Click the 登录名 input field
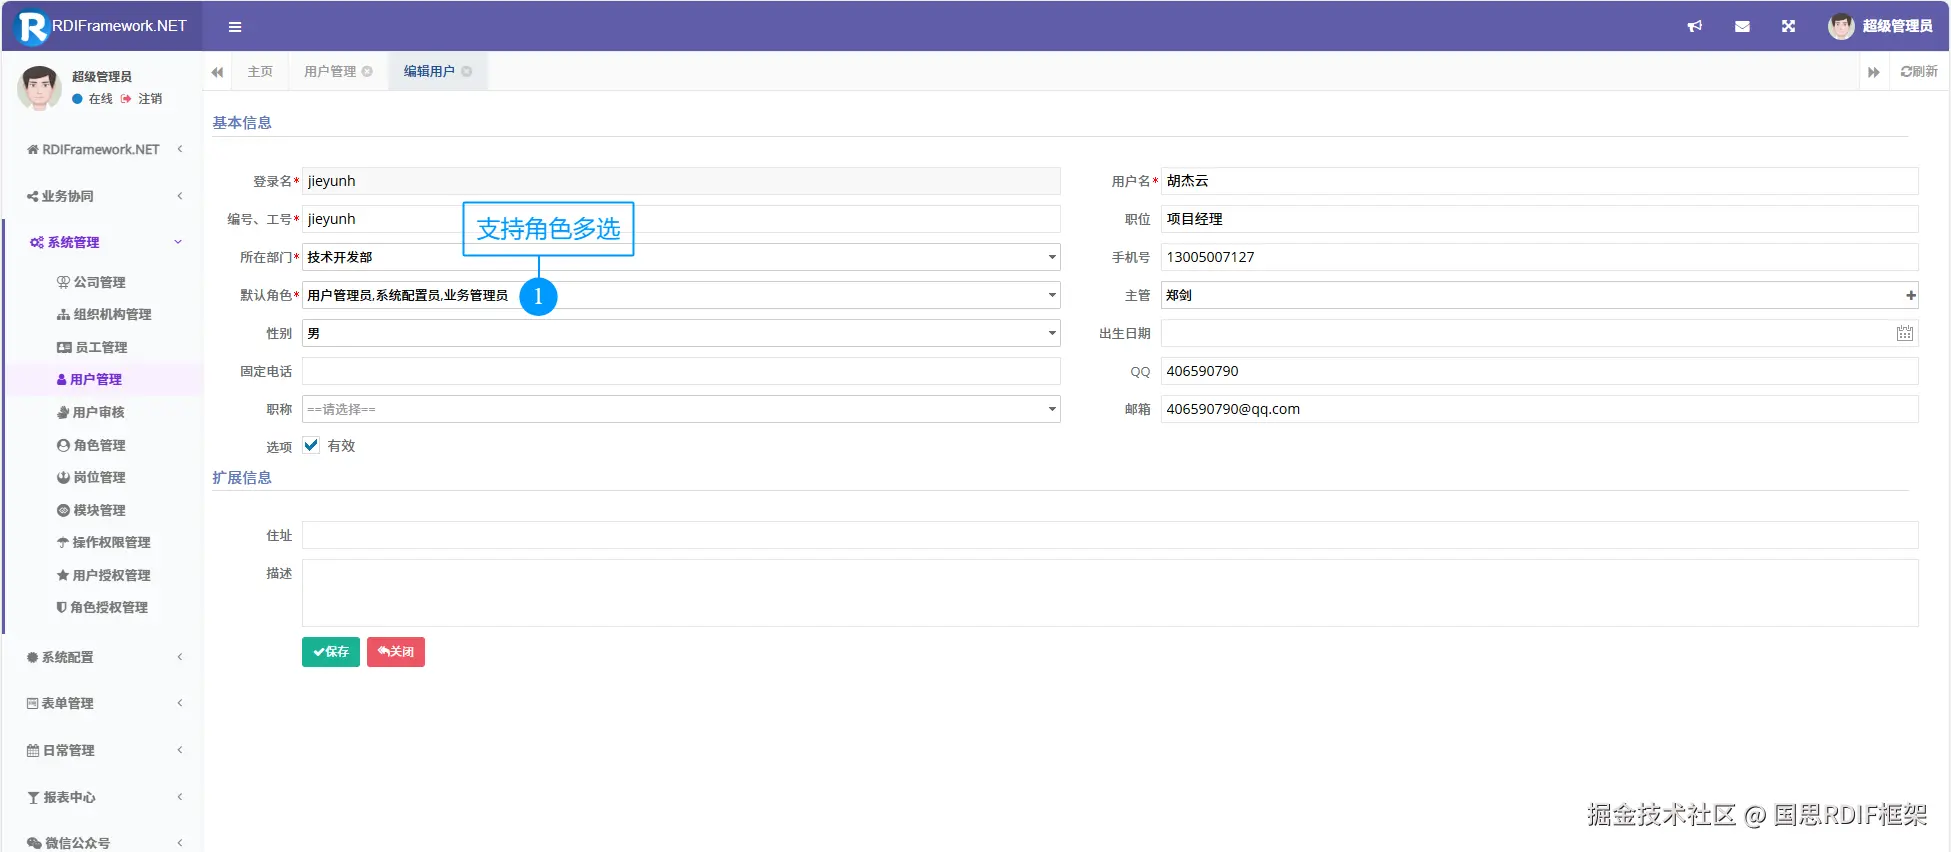Screen dimensions: 1951x852 click(681, 181)
